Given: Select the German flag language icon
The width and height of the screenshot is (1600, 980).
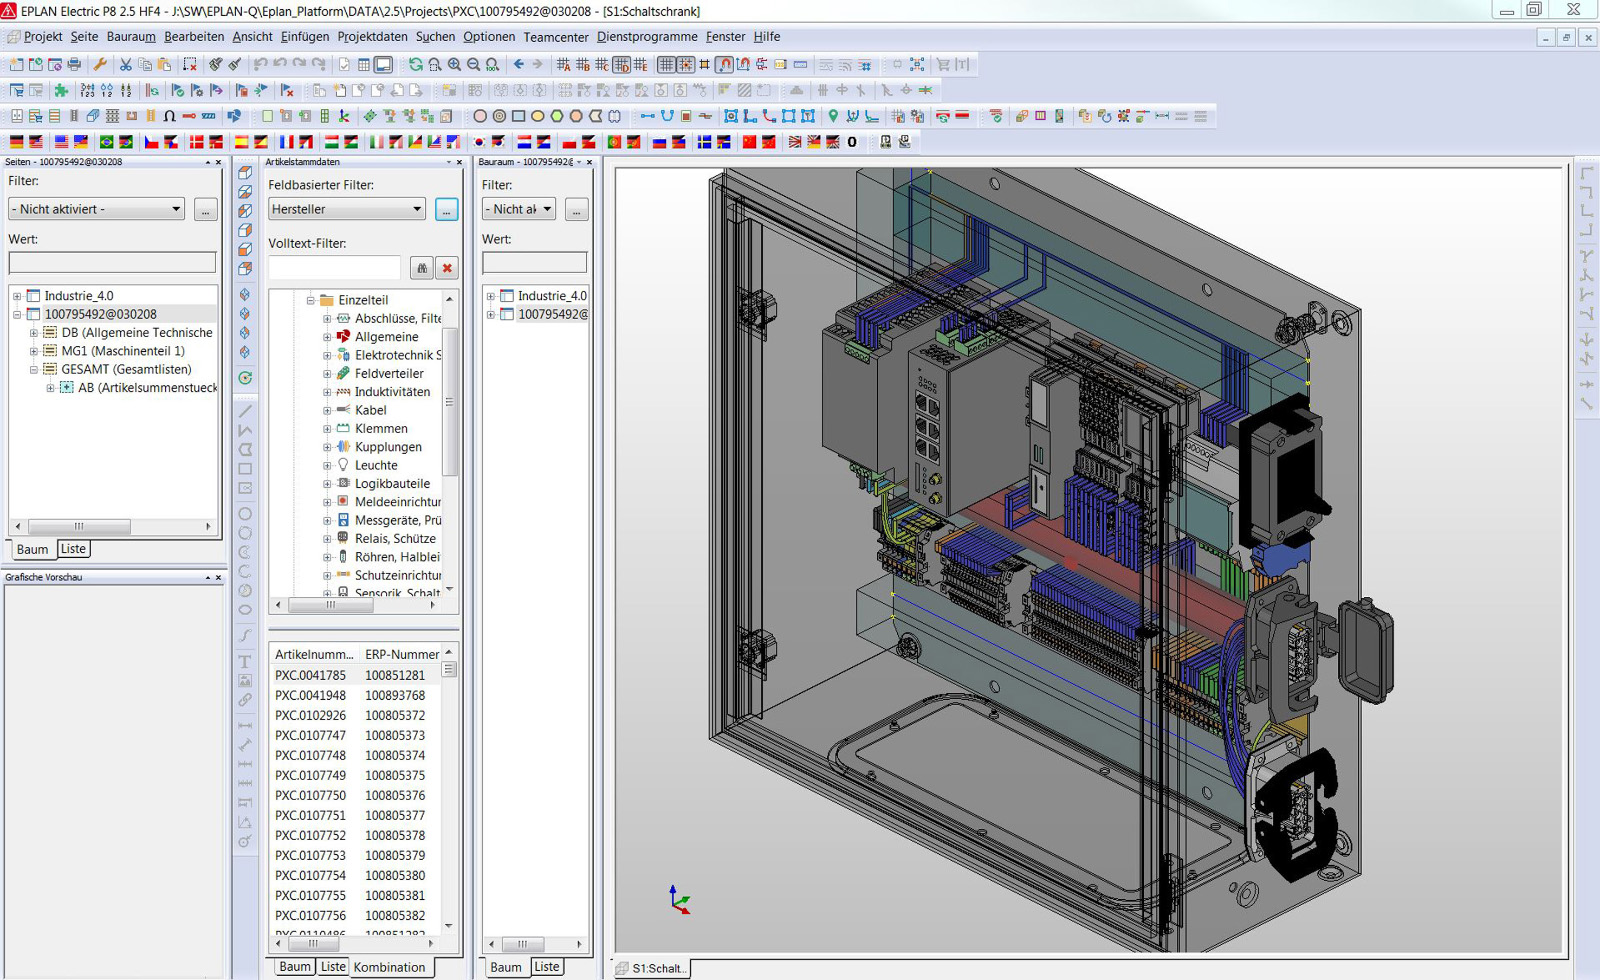Looking at the screenshot, I should (x=16, y=142).
